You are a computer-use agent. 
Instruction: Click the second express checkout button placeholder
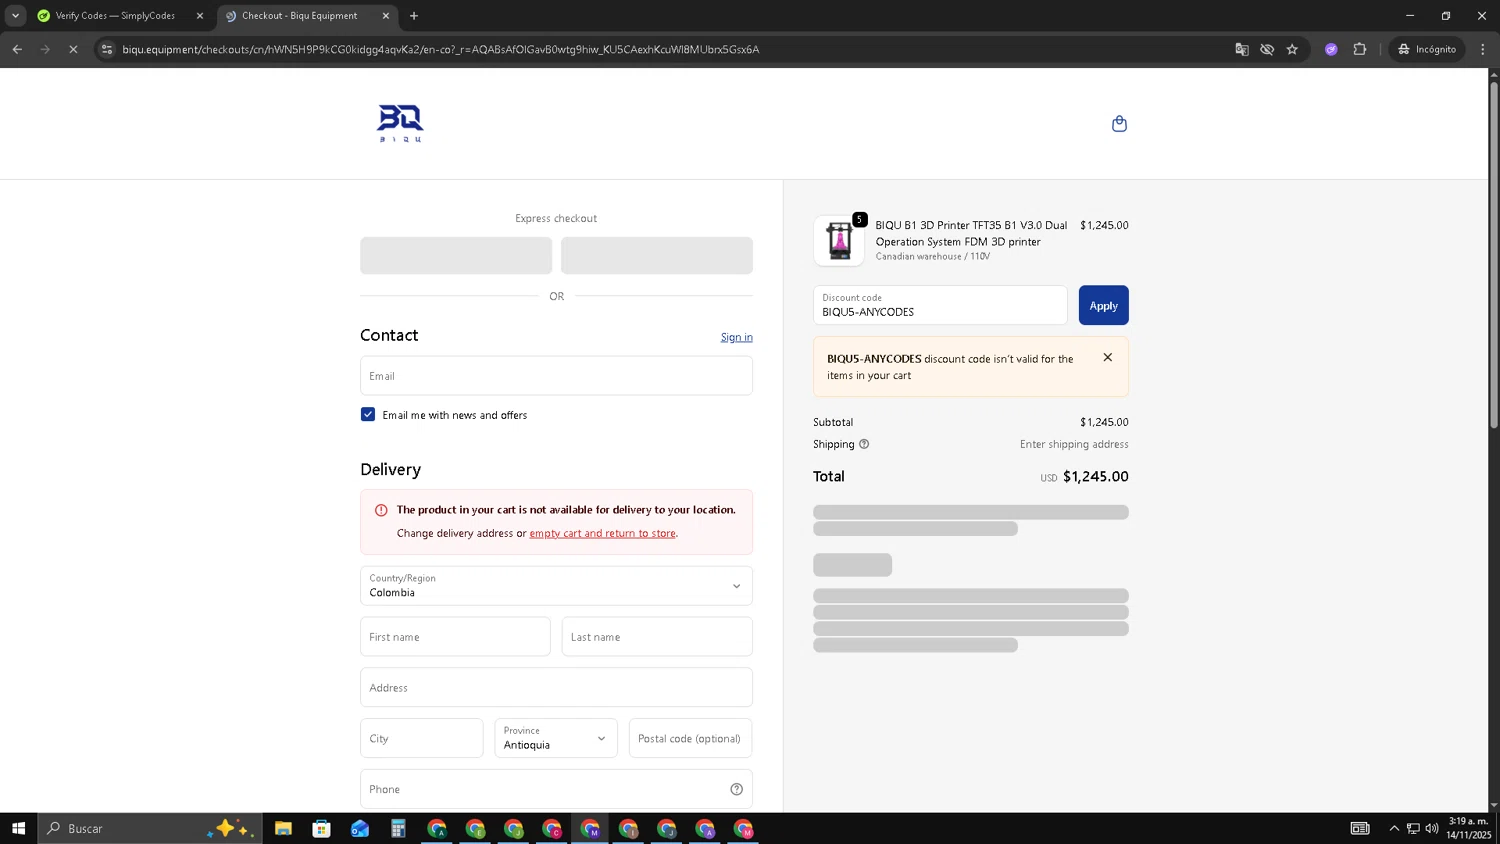657,255
